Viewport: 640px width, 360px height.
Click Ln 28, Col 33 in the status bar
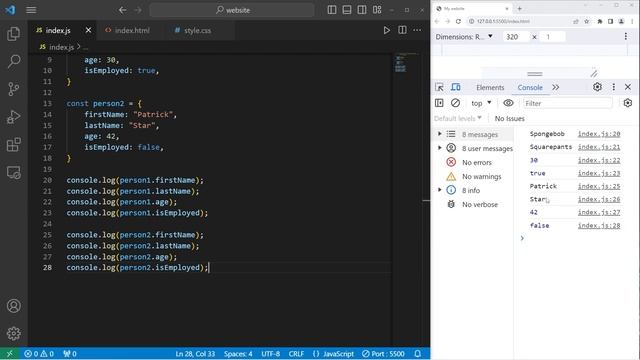click(195, 353)
